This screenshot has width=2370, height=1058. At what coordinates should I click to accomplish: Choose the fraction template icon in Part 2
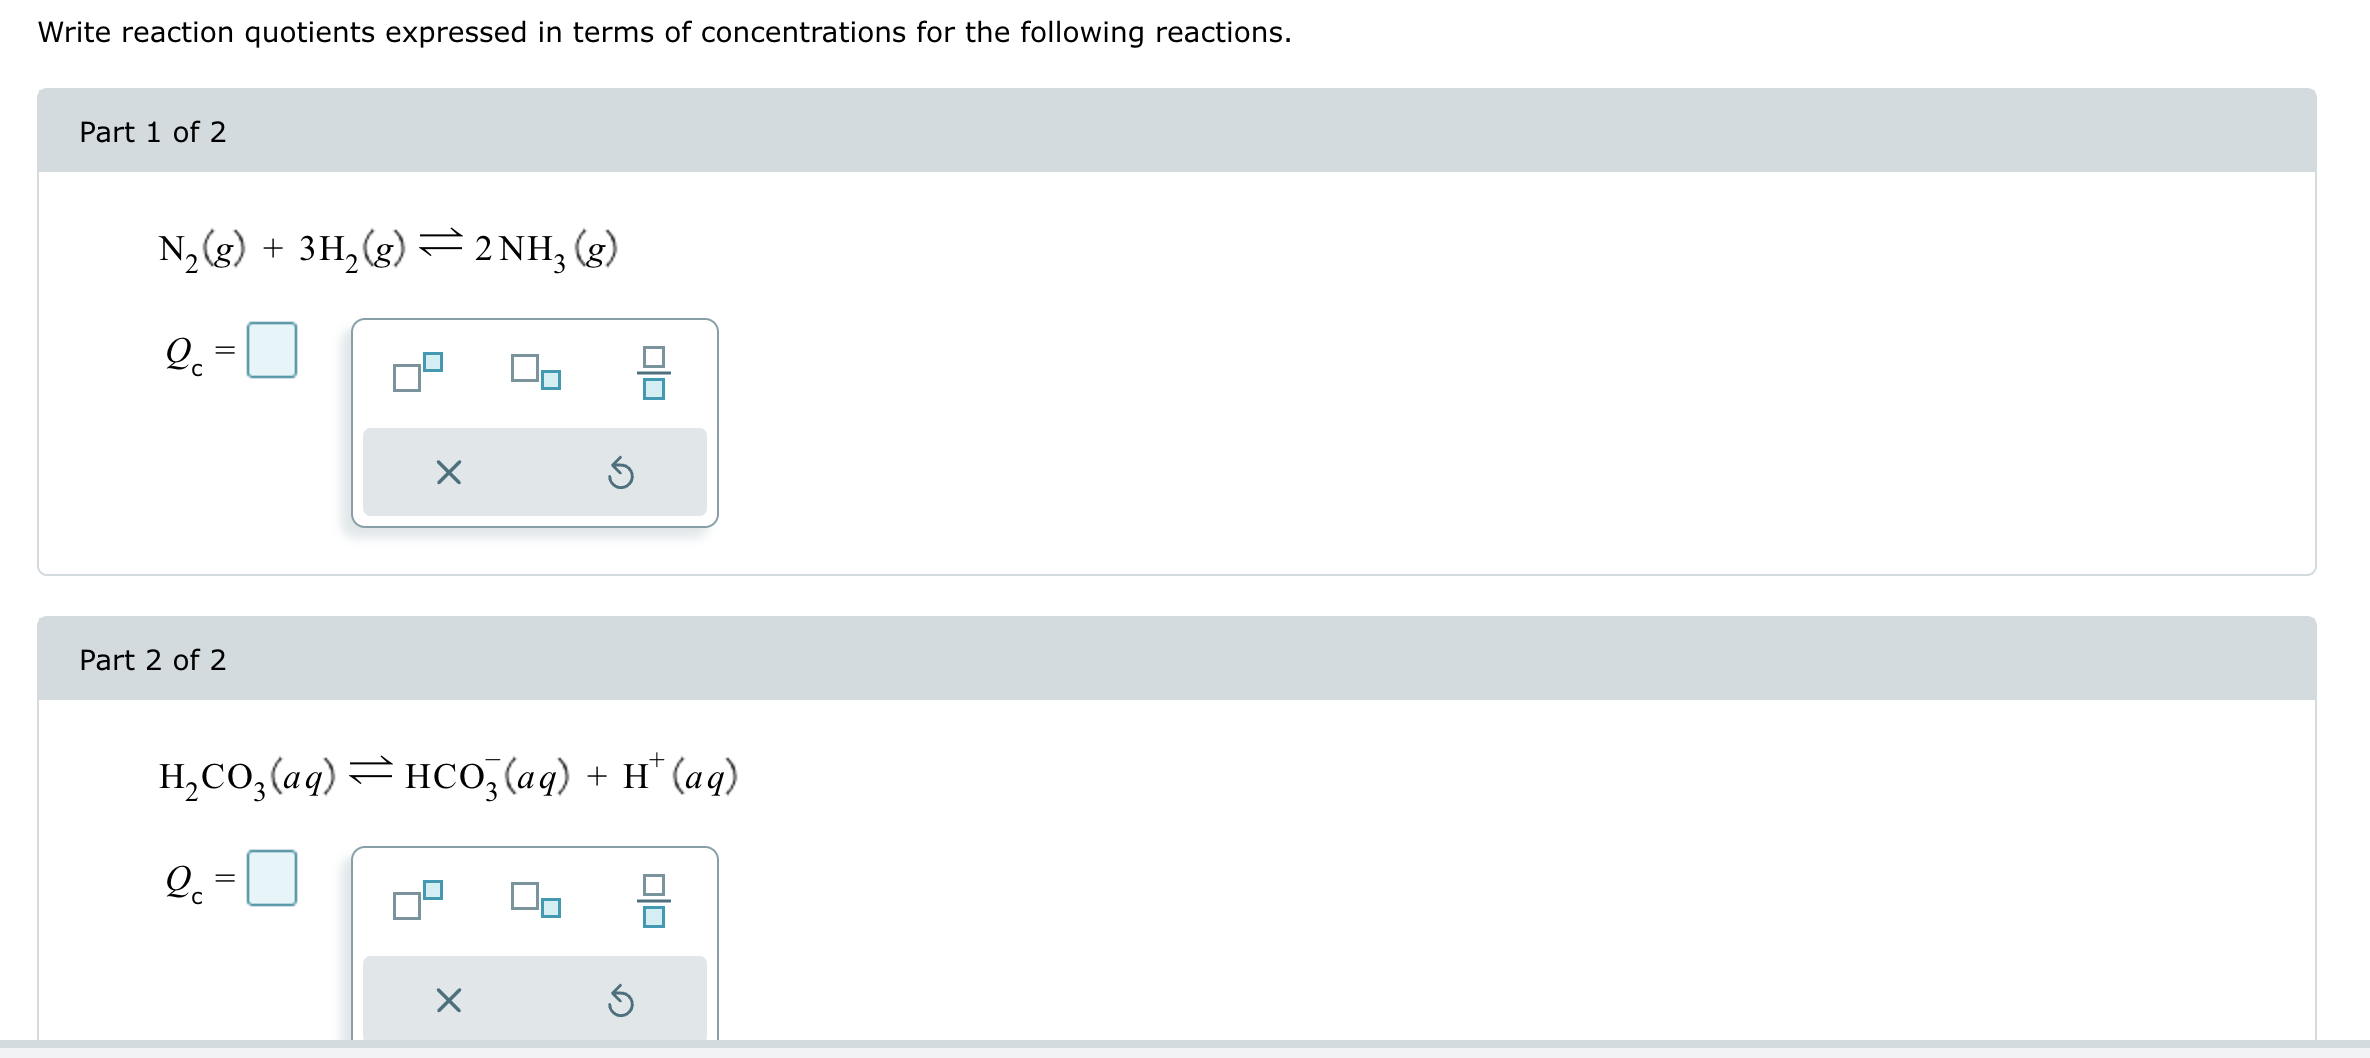pyautogui.click(x=652, y=901)
